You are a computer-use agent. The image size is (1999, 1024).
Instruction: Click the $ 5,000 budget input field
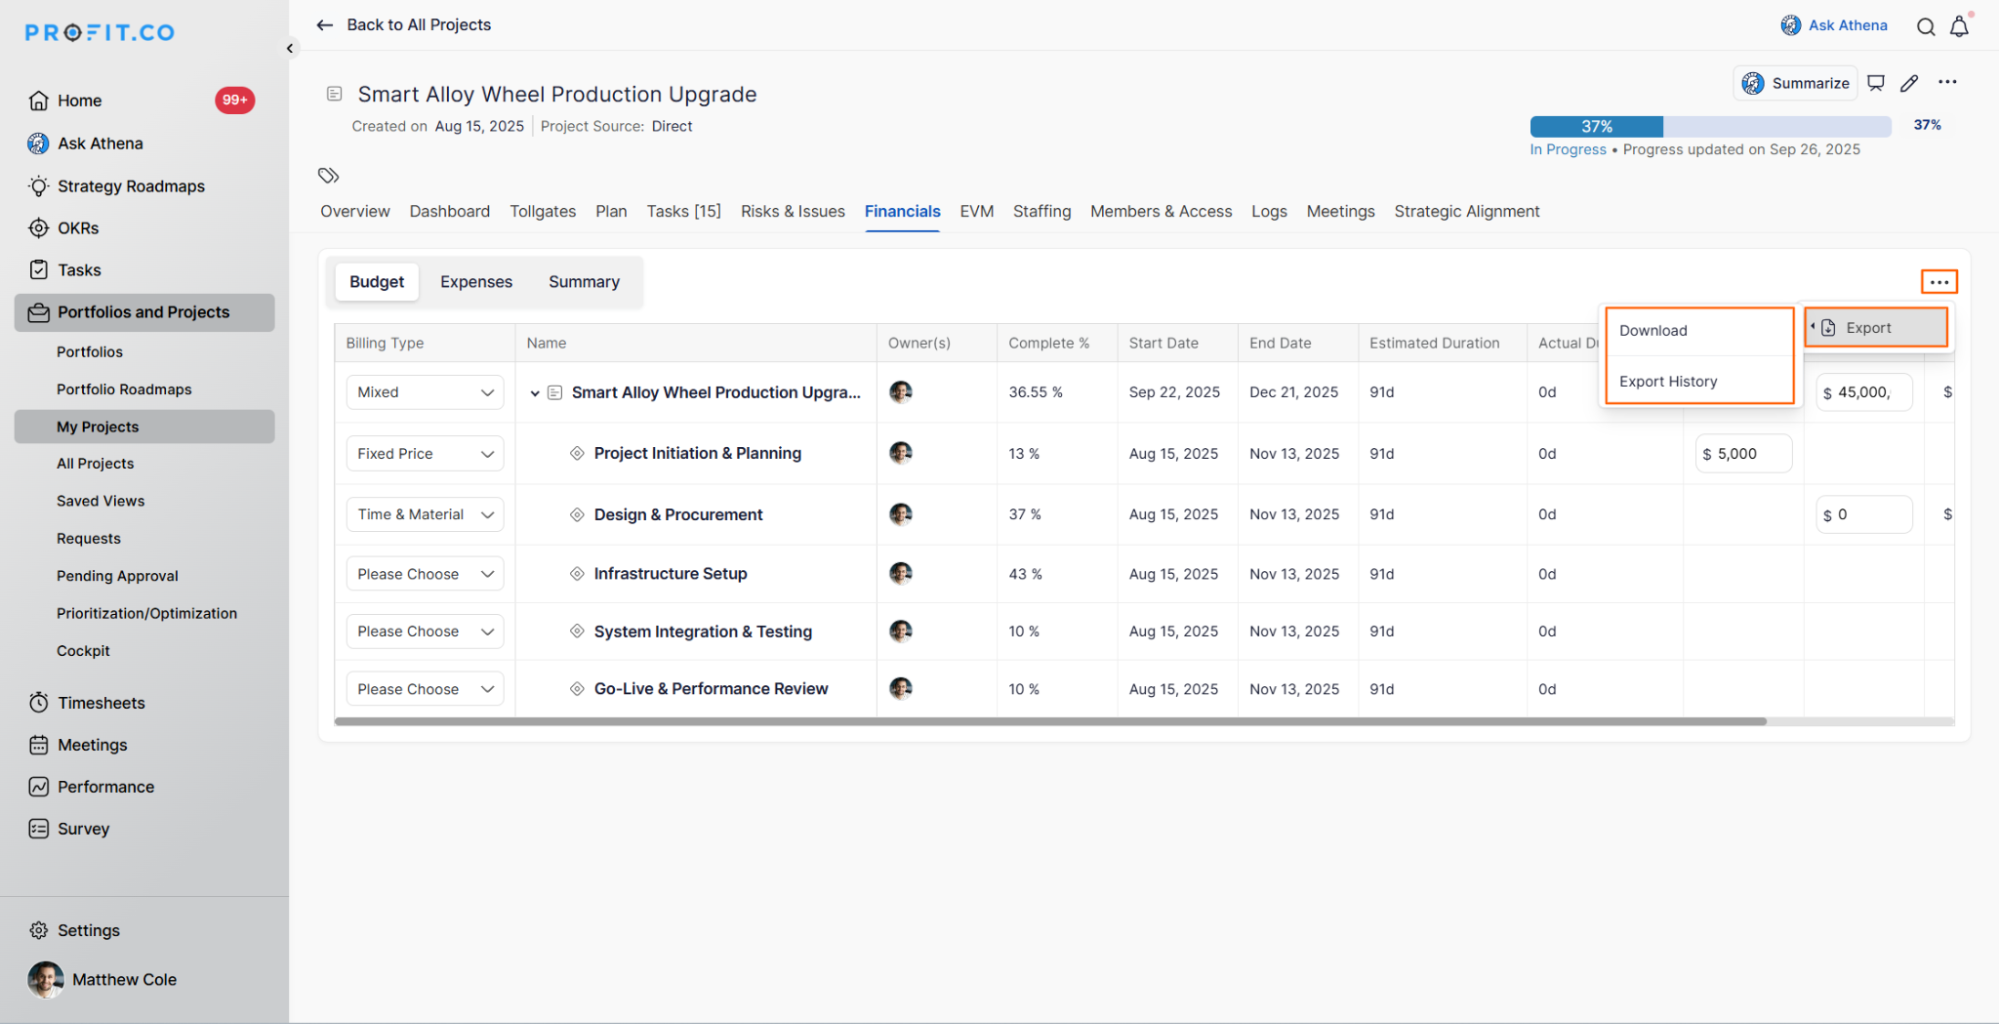pos(1743,454)
